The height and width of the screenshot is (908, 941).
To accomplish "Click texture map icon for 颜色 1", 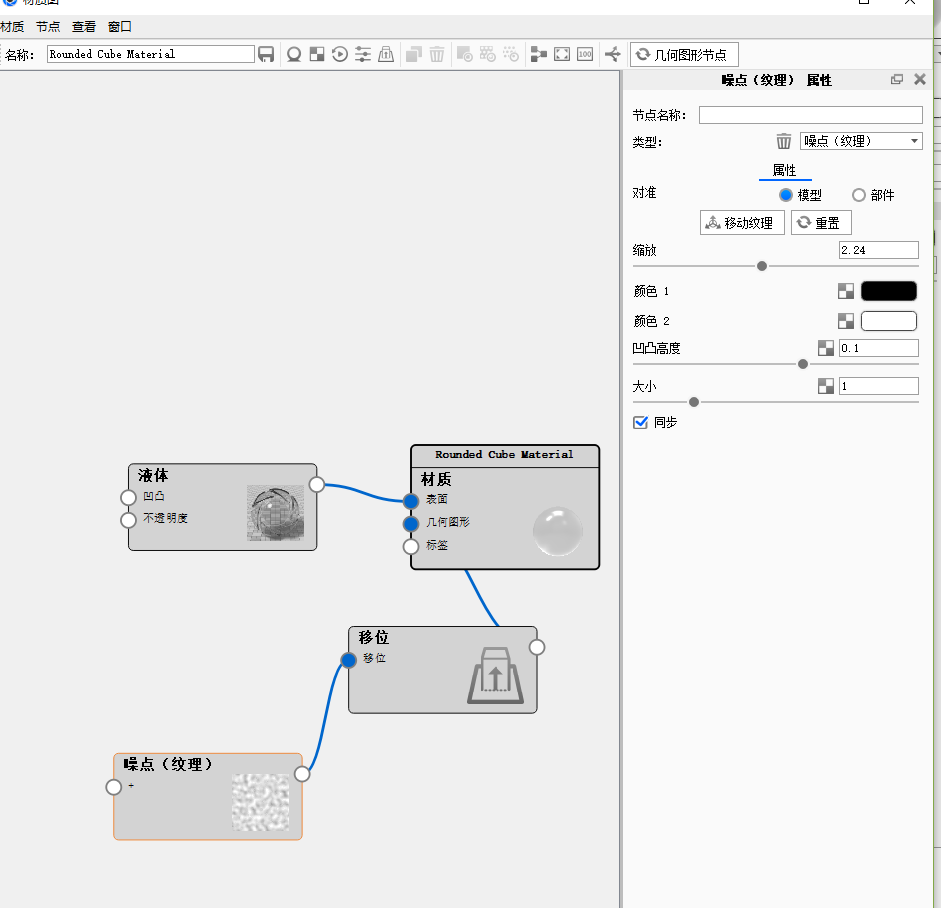I will [x=846, y=291].
